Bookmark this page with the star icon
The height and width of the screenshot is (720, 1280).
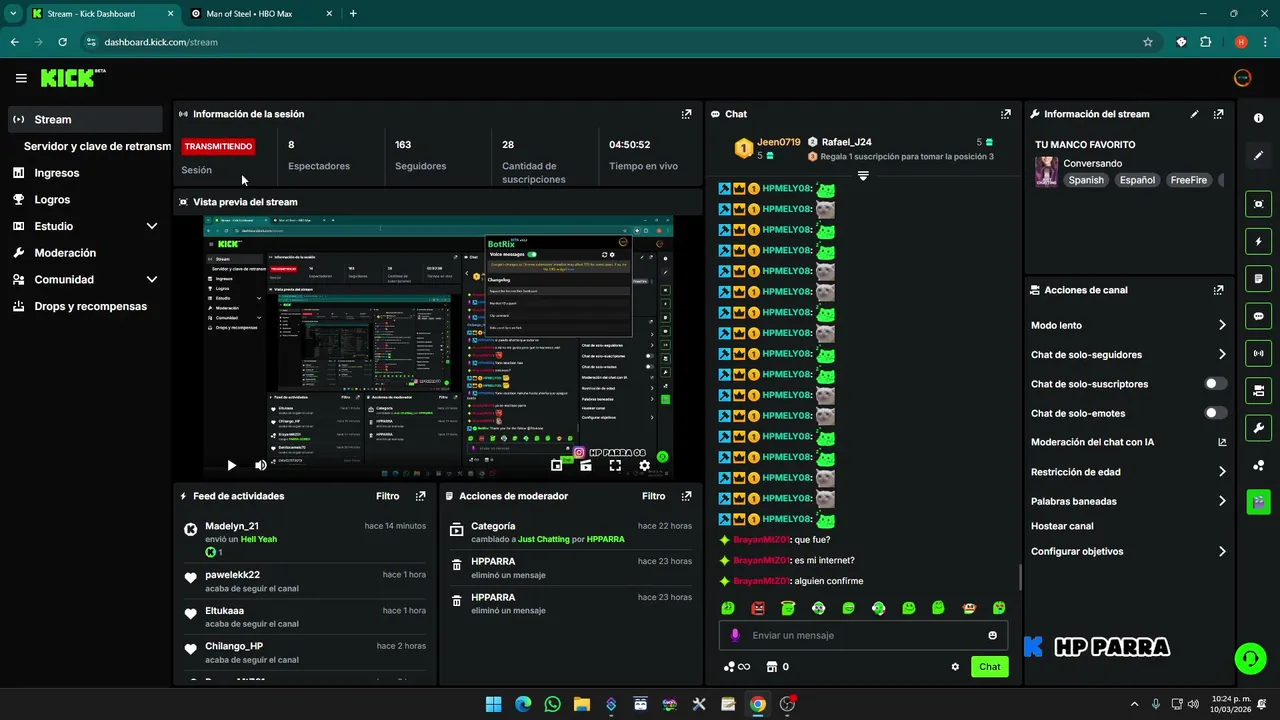click(x=1148, y=42)
